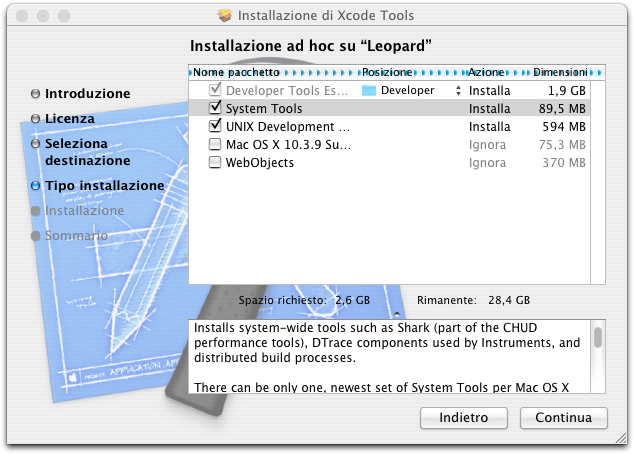The image size is (634, 454).
Task: Click the System Tools row name
Action: 264,108
